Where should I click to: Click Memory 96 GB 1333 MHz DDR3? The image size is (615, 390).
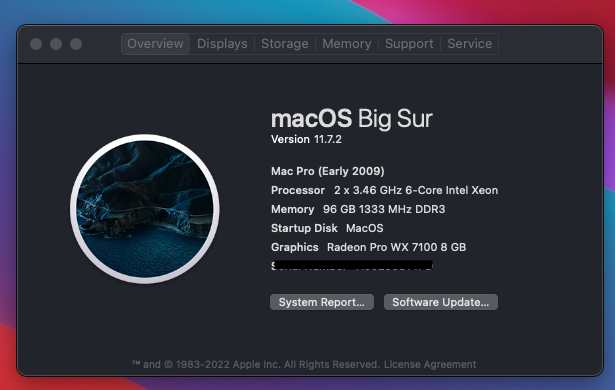pyautogui.click(x=358, y=209)
